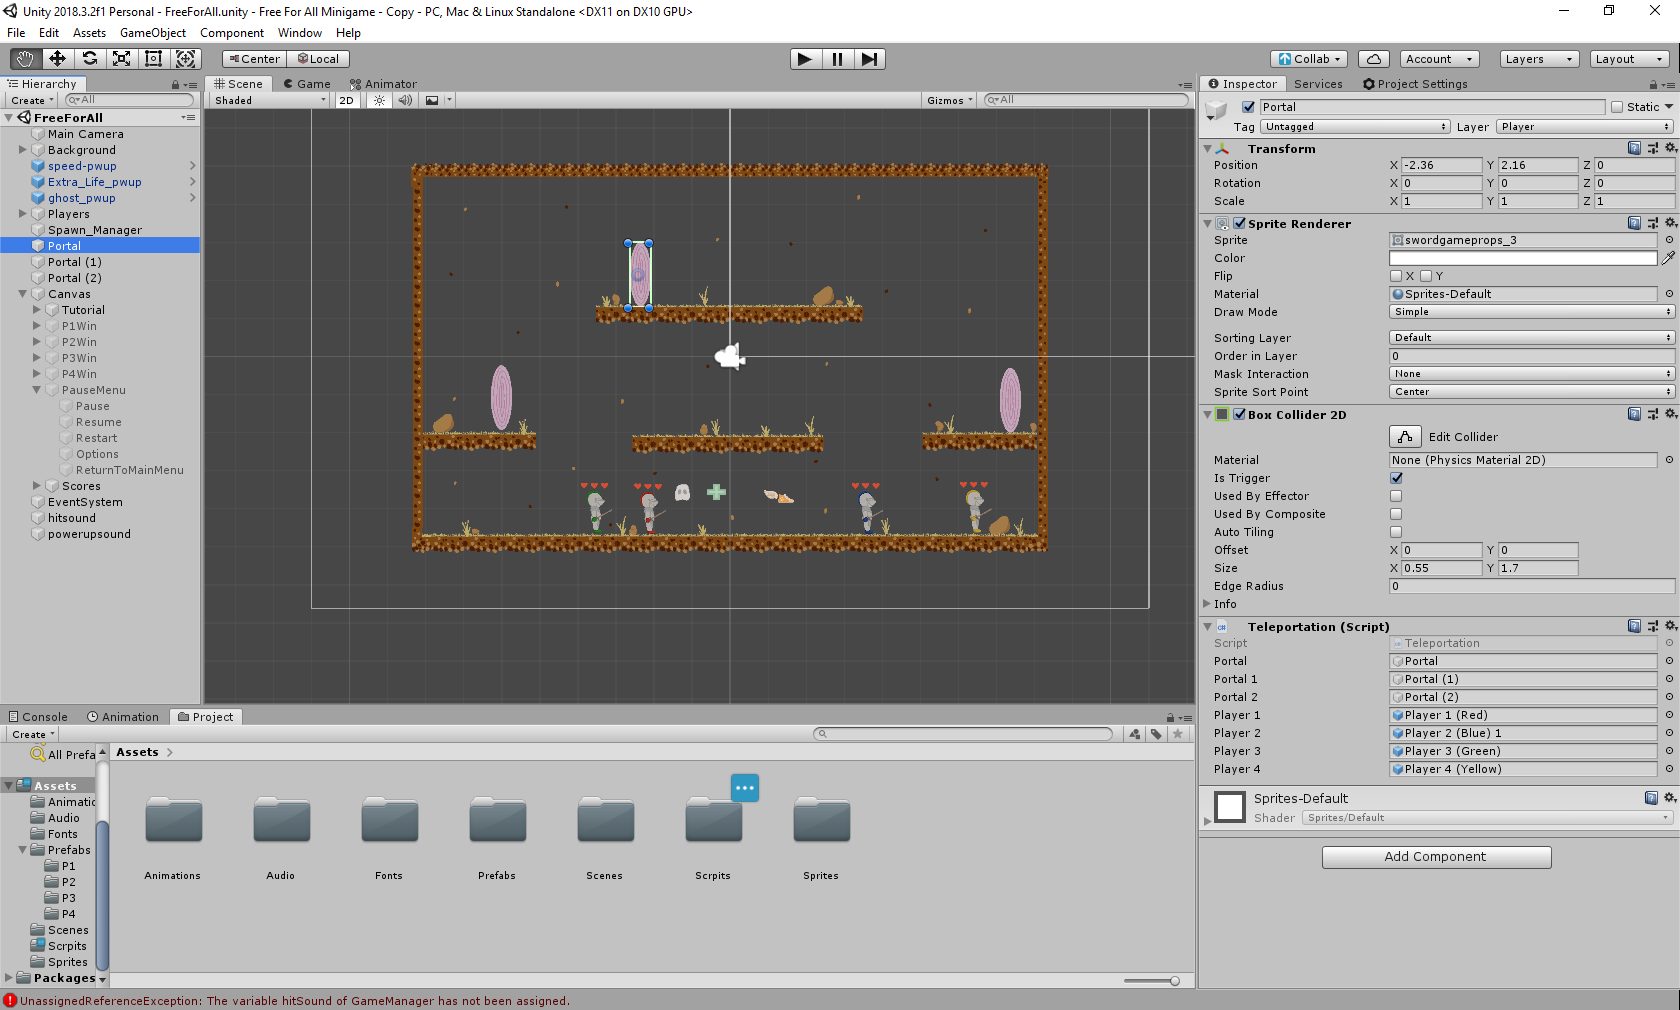Pick sprite via object selector circle
This screenshot has width=1680, height=1010.
tap(1669, 240)
